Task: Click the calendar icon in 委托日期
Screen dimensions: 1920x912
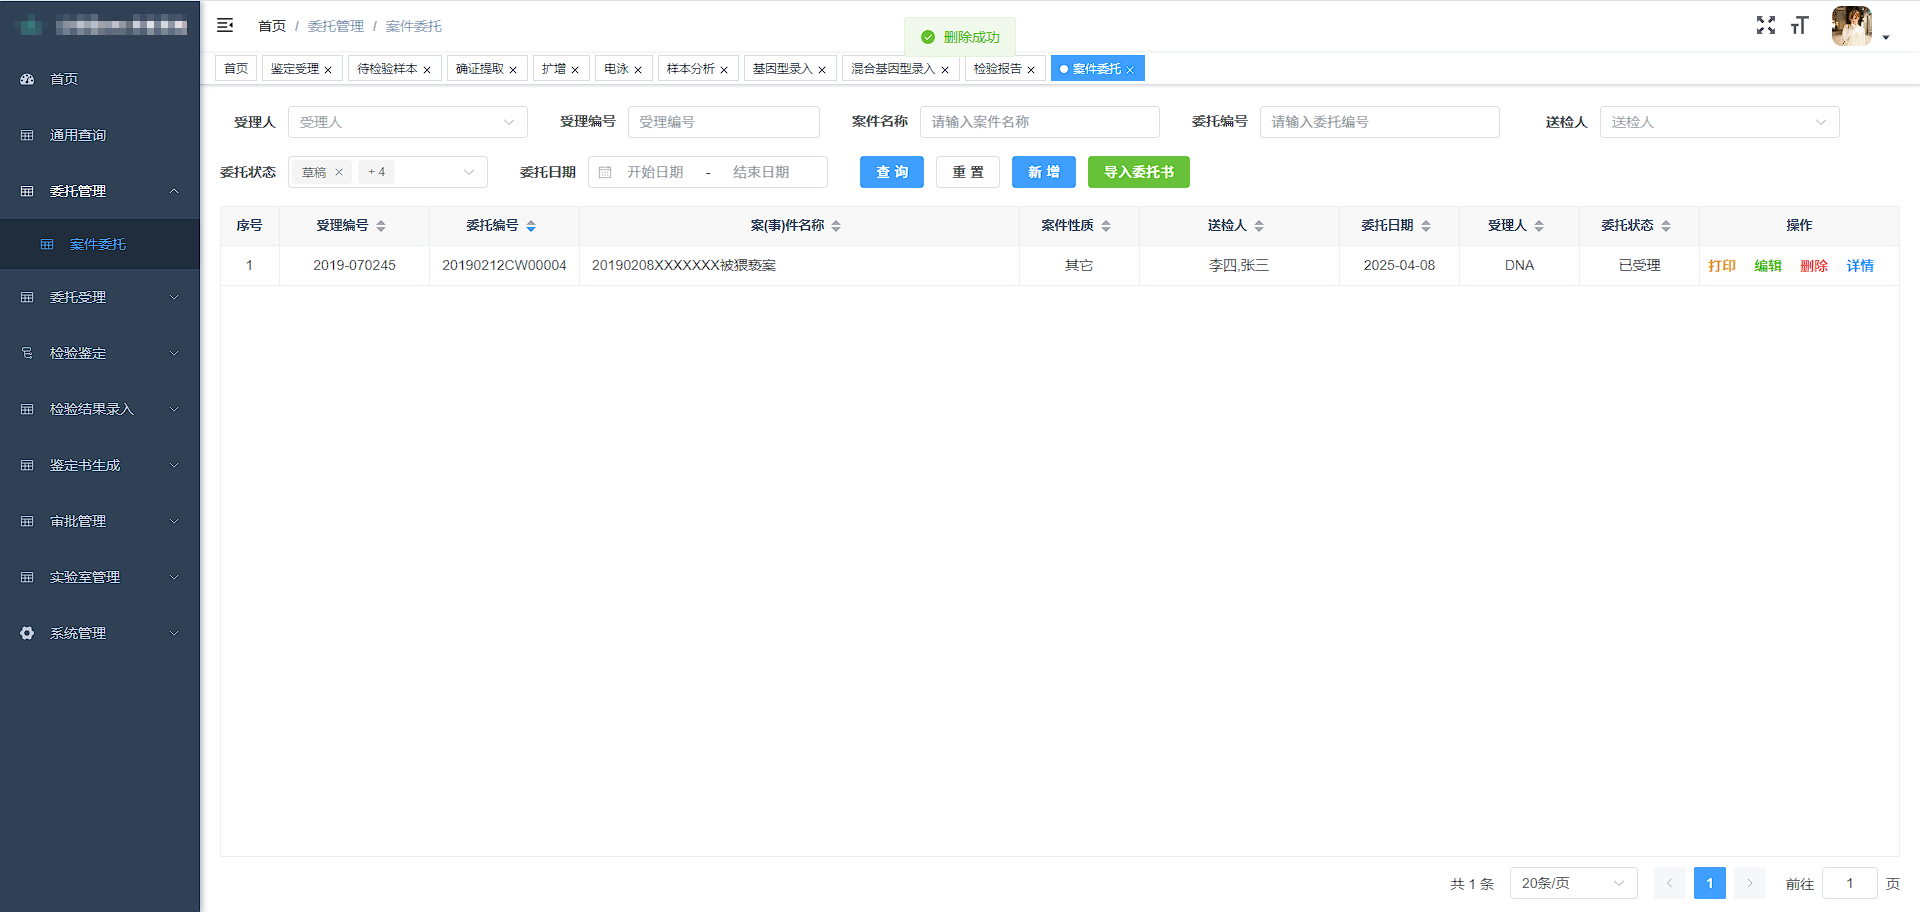Action: click(x=605, y=172)
